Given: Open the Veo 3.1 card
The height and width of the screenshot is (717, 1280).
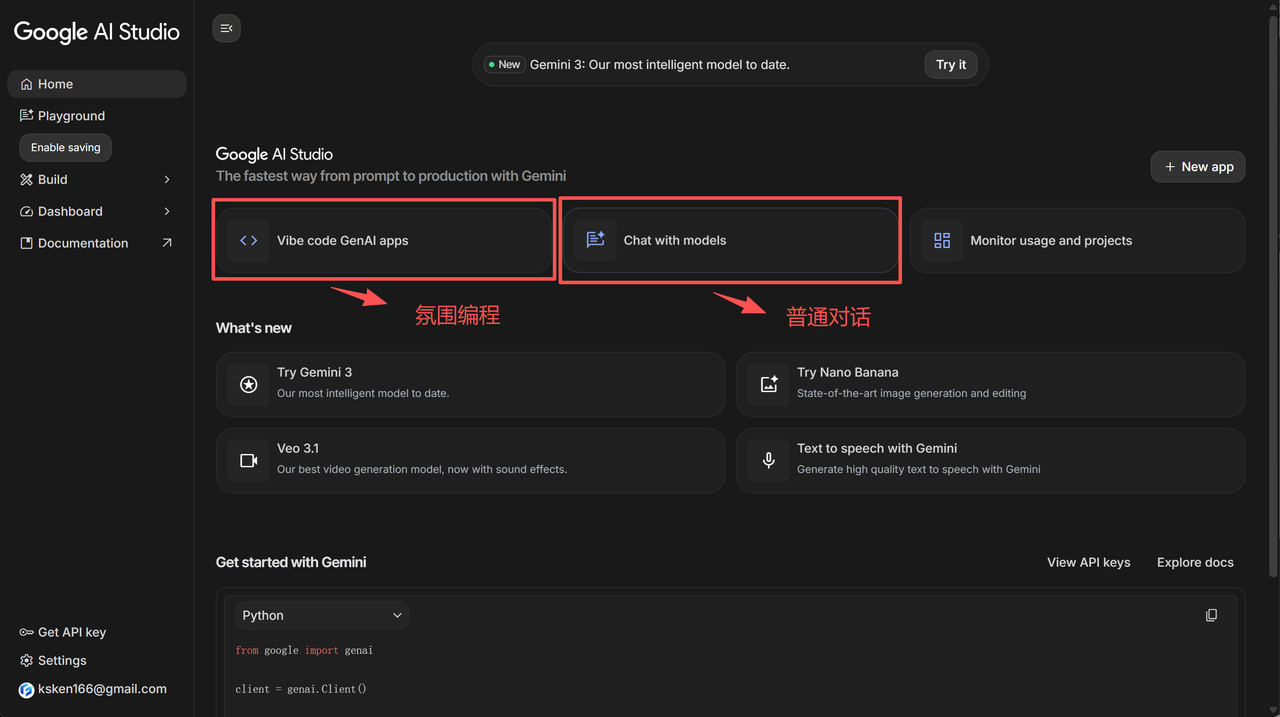Looking at the screenshot, I should (470, 460).
